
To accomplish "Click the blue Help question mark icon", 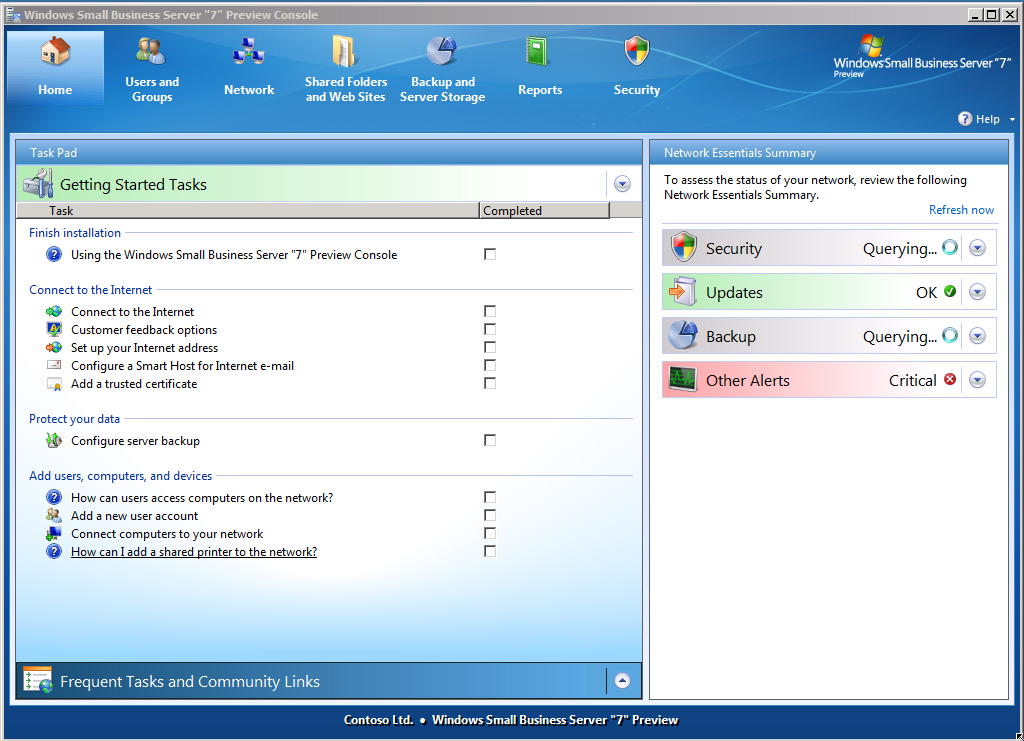I will (965, 119).
